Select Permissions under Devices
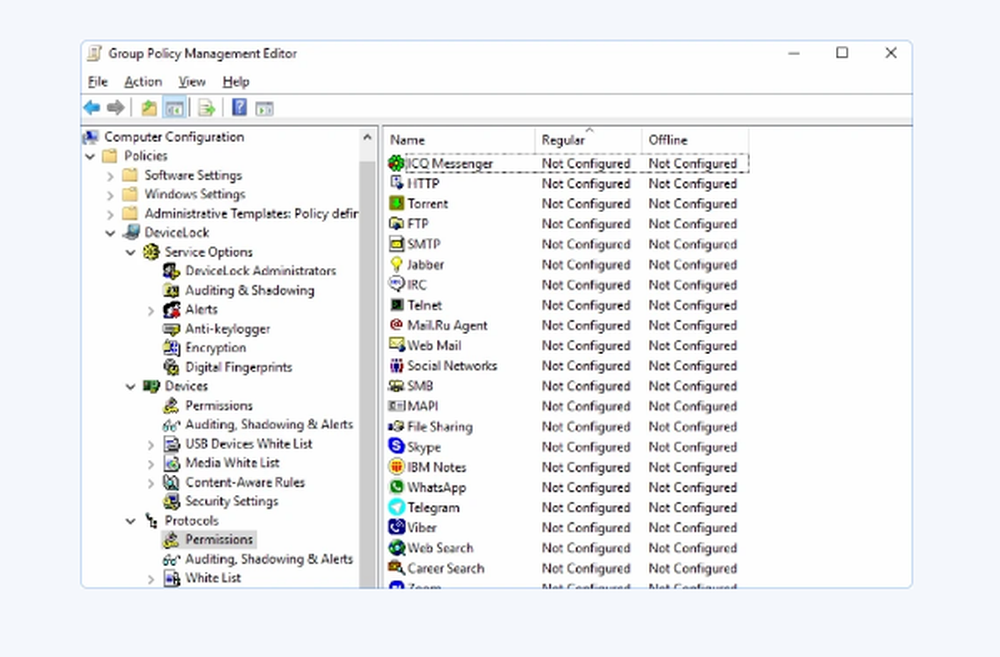 218,405
